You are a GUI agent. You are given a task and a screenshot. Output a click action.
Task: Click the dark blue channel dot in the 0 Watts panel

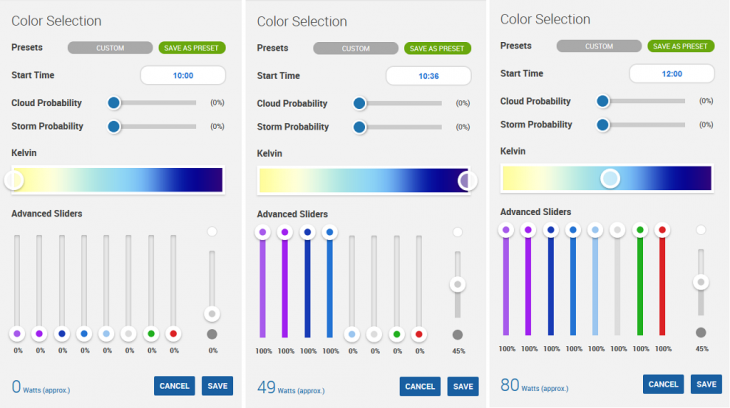tap(62, 334)
